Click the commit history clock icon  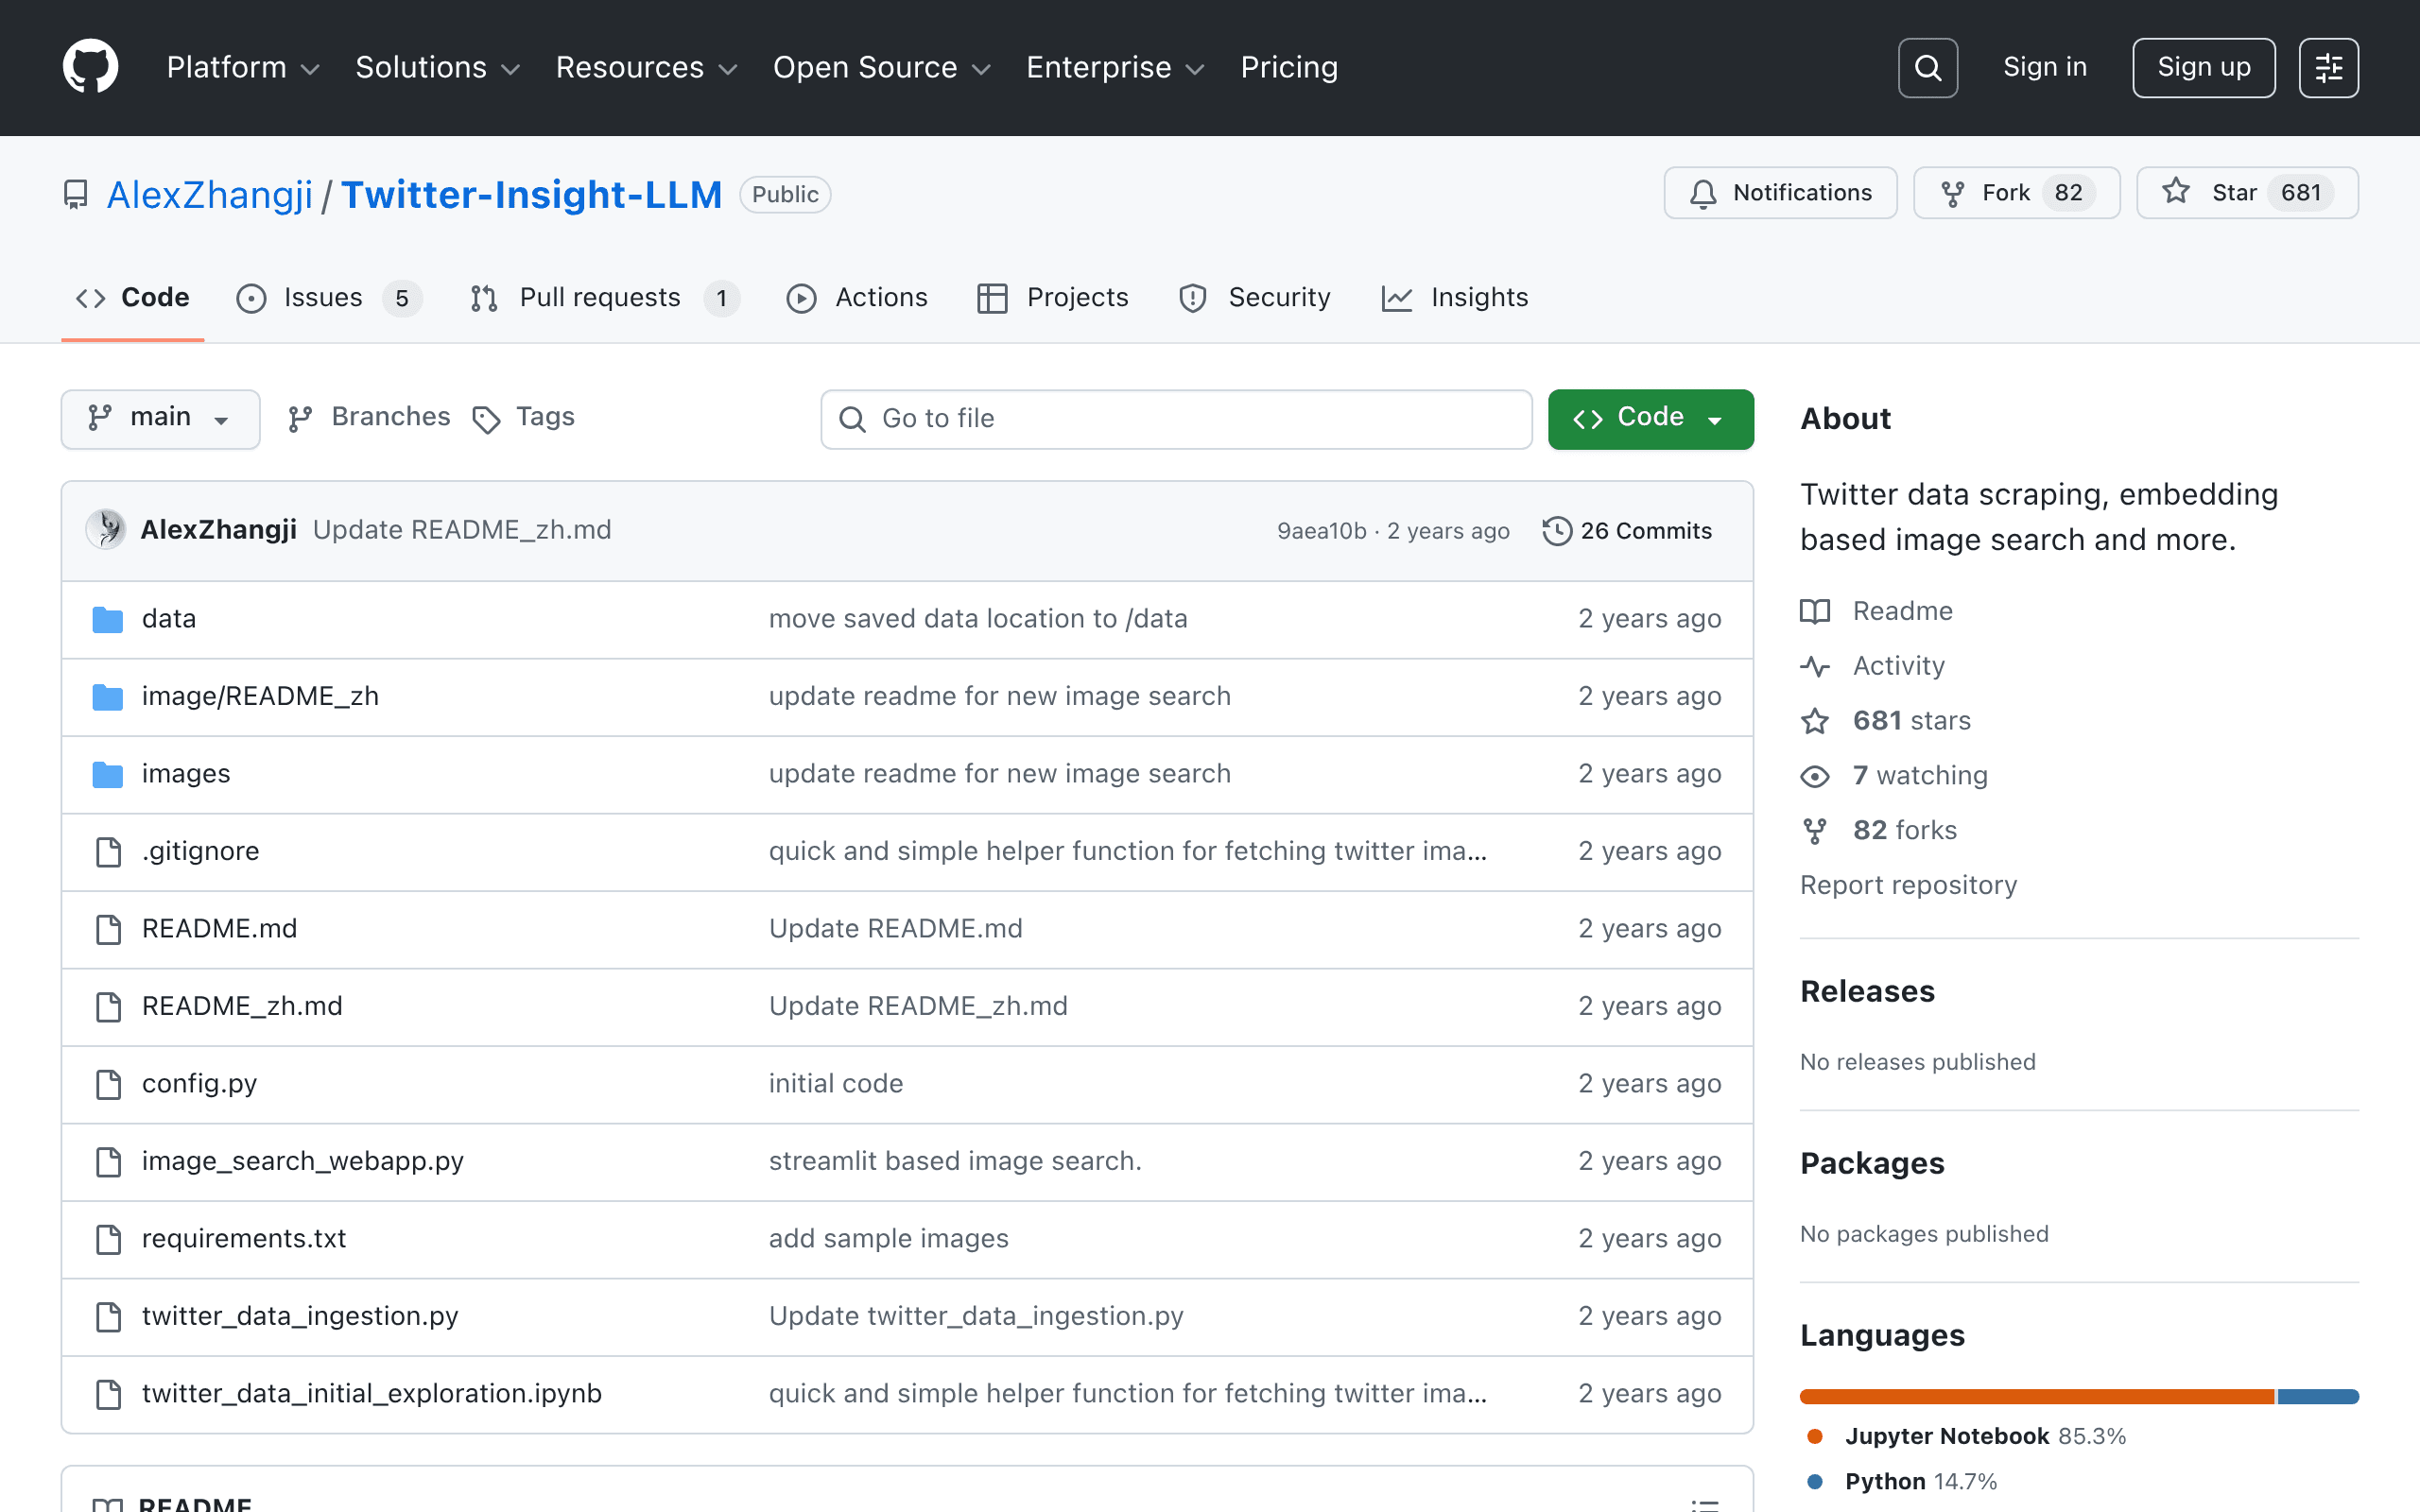click(1556, 530)
